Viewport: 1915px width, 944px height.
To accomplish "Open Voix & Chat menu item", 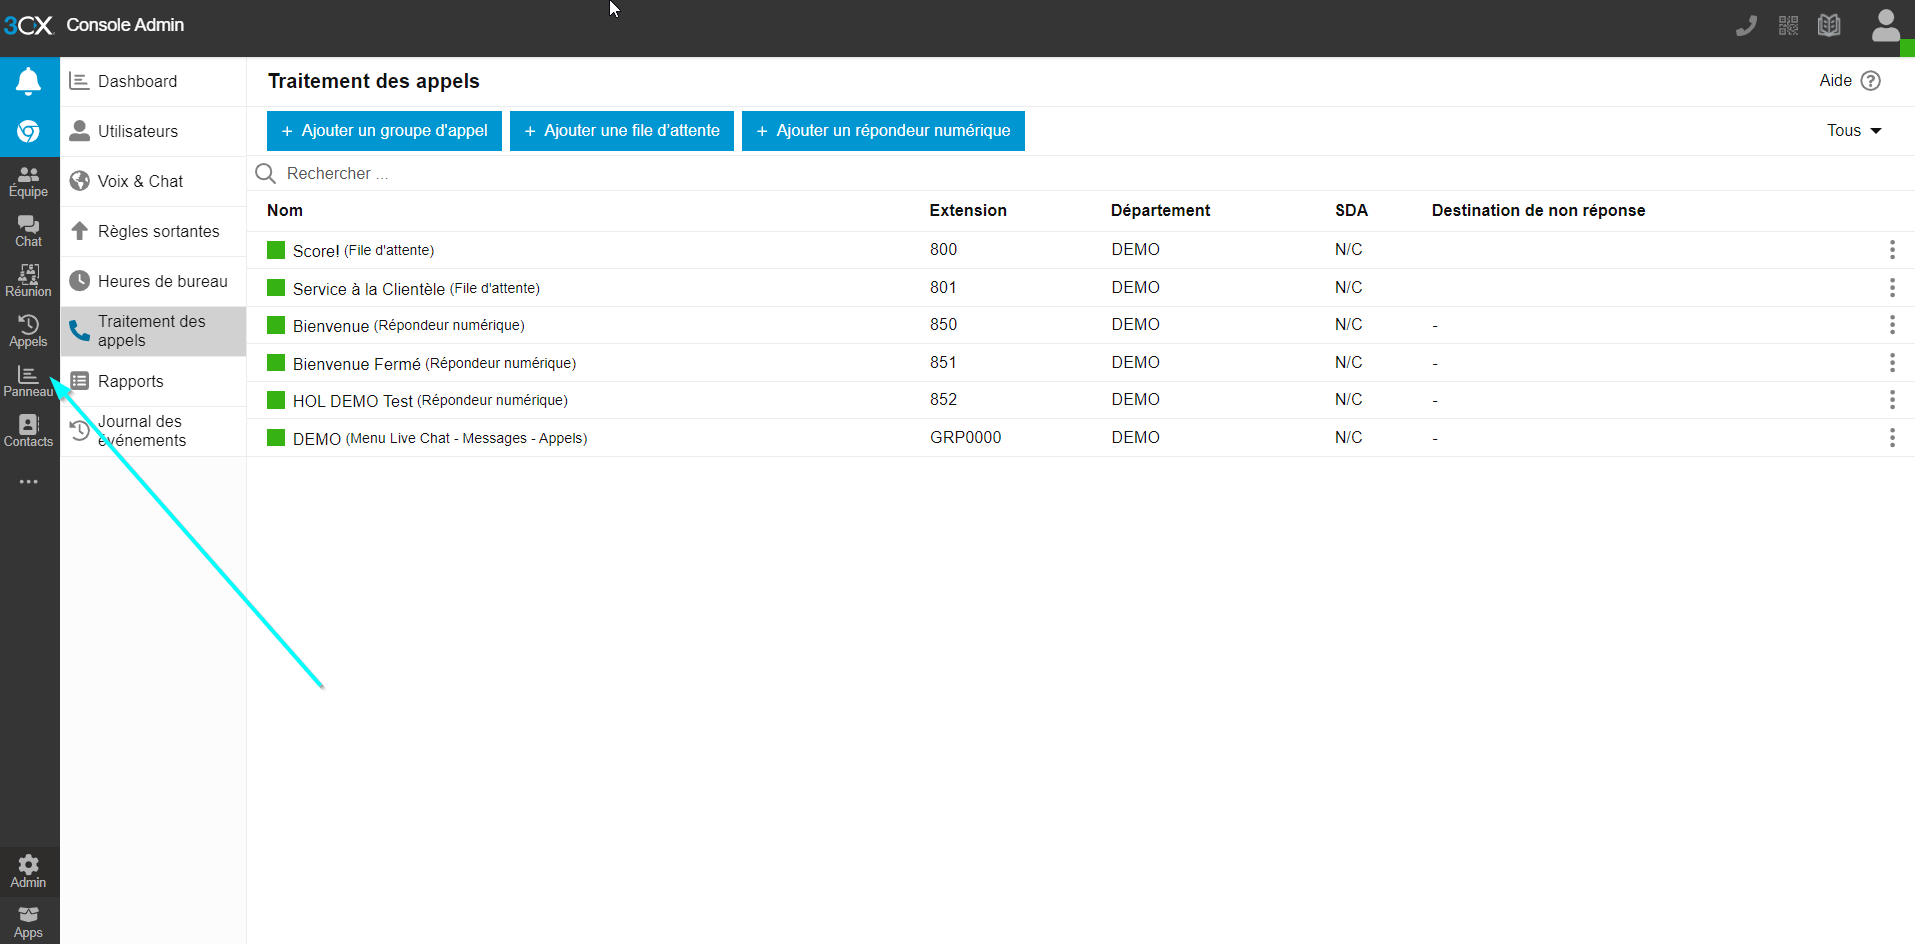I will 153,182.
